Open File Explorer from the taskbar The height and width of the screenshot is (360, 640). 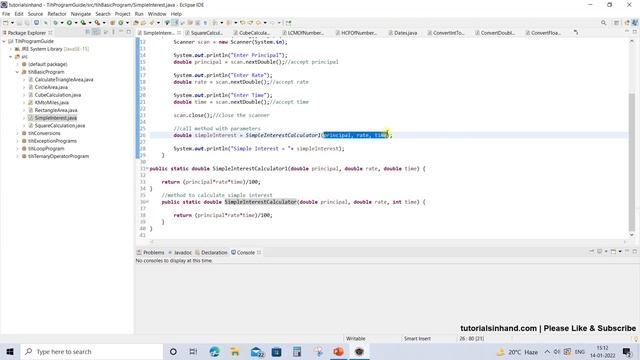click(235, 352)
